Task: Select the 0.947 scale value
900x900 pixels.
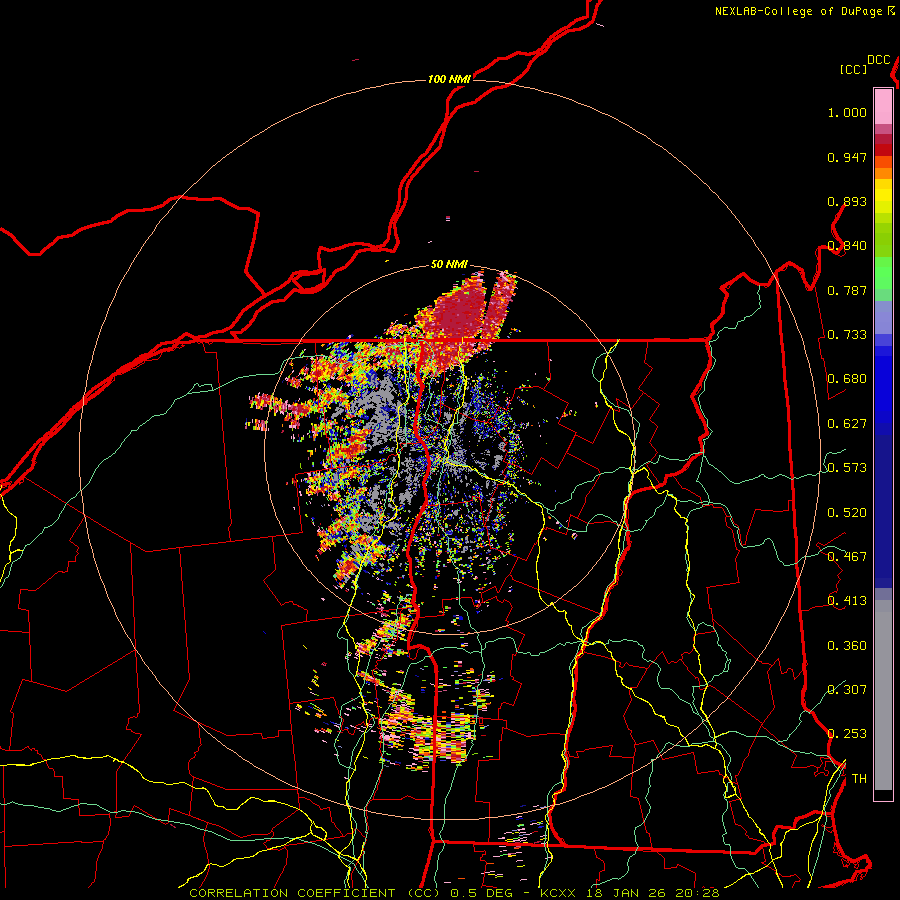Action: pos(847,157)
